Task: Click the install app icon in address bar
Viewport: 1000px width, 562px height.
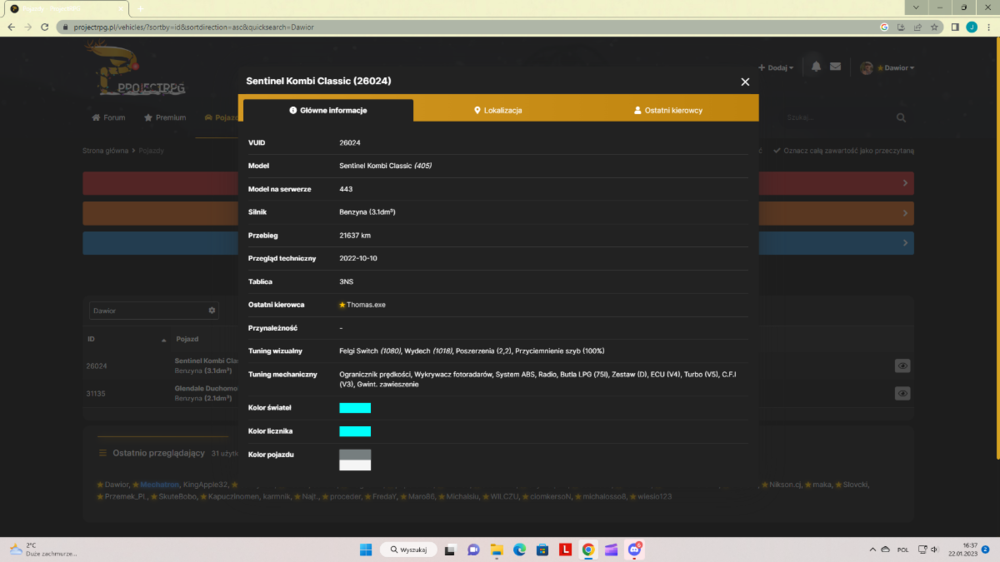Action: (x=901, y=27)
